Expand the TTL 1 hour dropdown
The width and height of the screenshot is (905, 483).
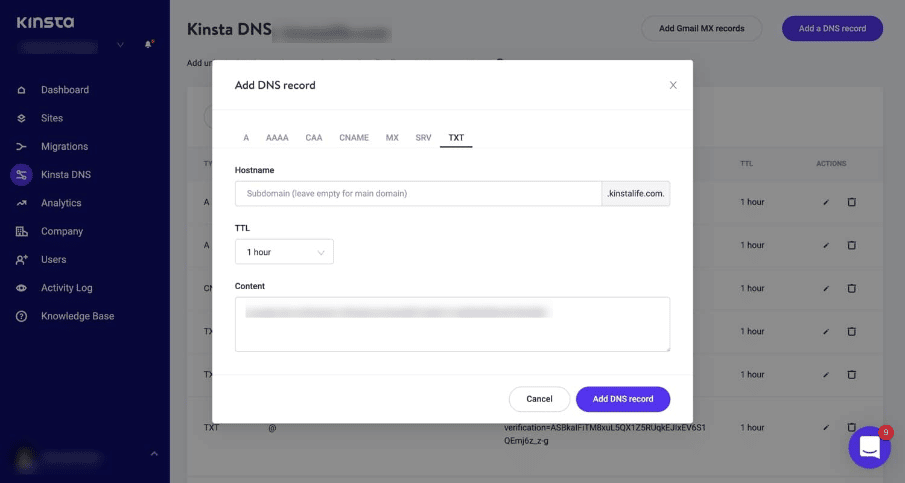point(284,252)
